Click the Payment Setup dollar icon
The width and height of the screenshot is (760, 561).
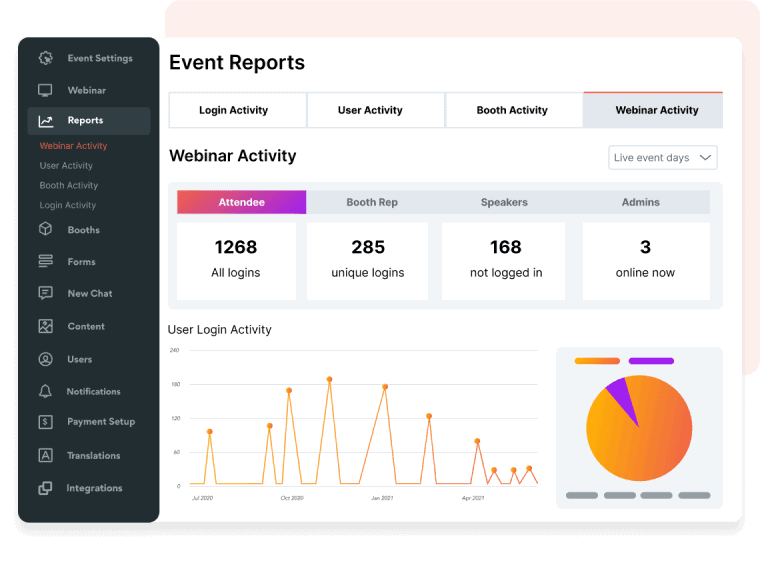click(45, 422)
